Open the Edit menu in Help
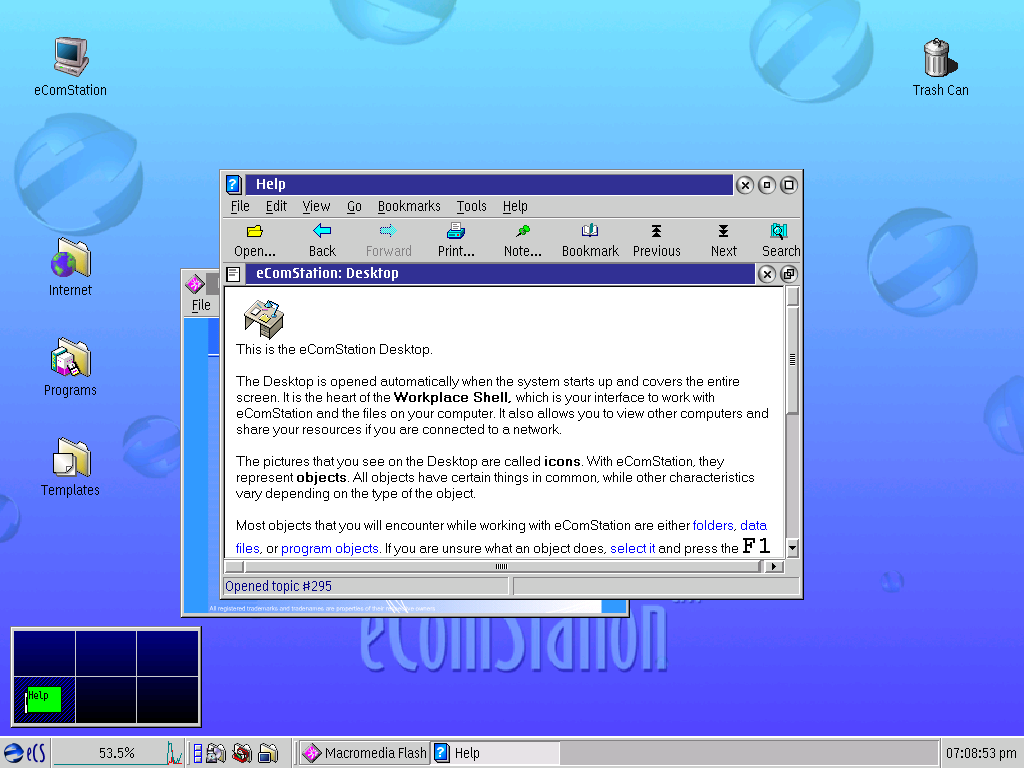Viewport: 1024px width, 768px height. click(x=276, y=206)
